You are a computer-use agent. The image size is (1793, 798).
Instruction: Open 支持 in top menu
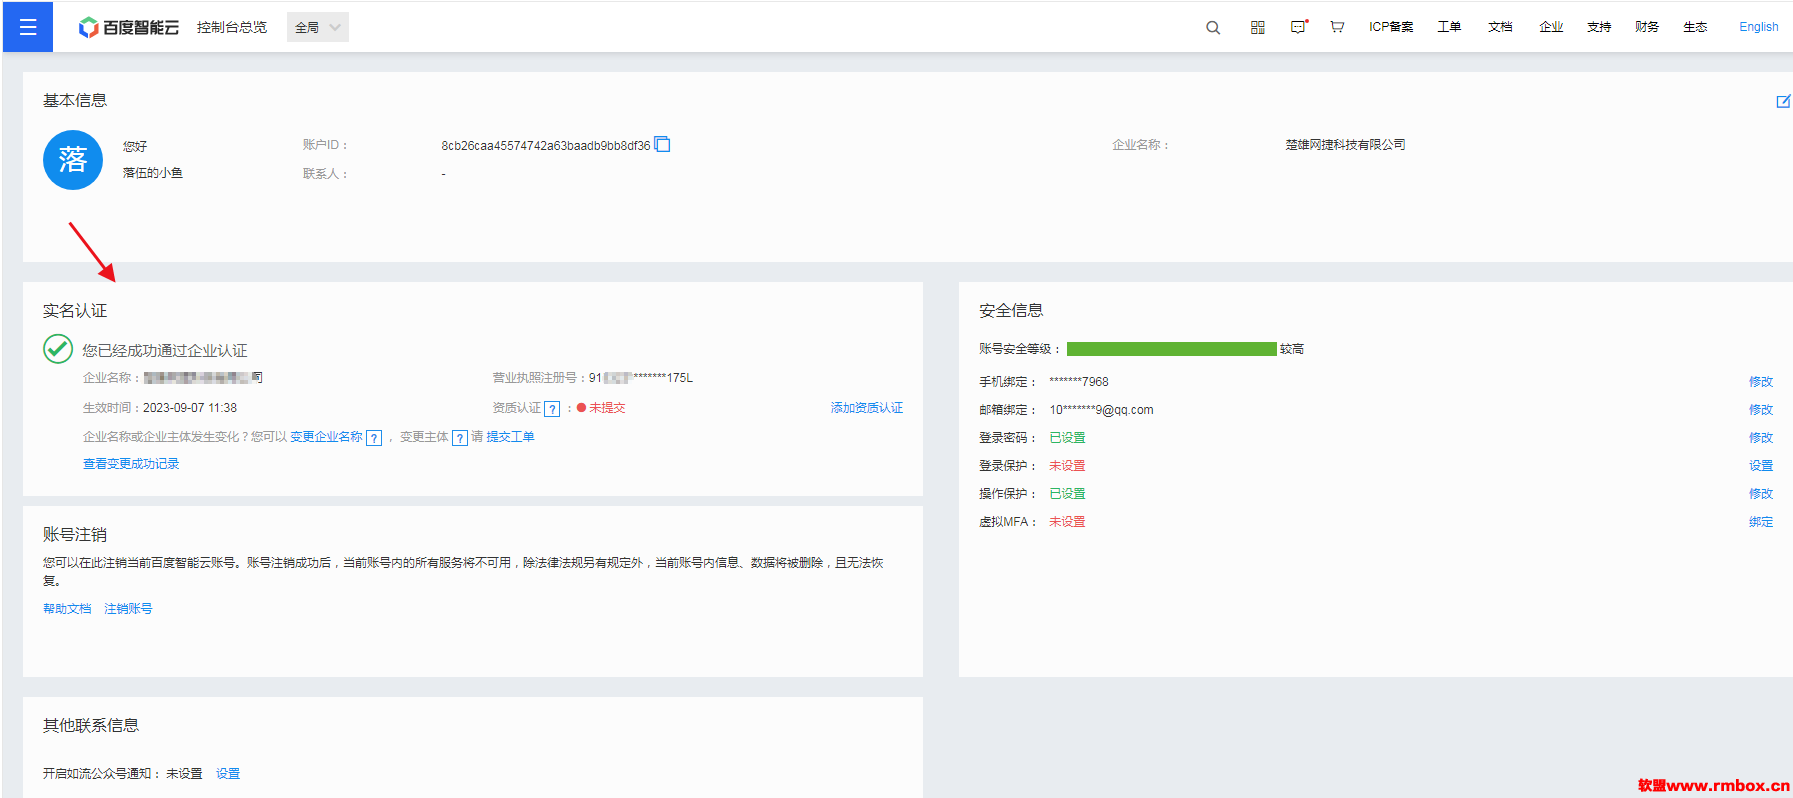(1599, 27)
